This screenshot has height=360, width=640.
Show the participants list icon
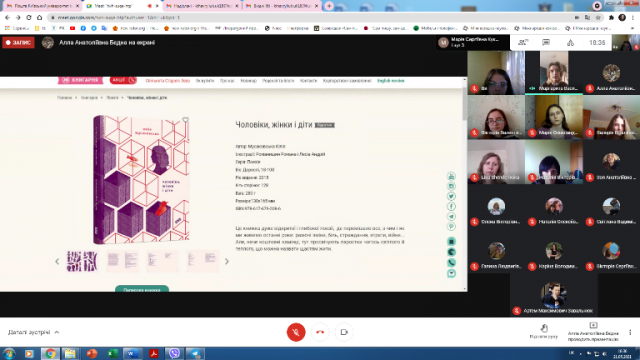pyautogui.click(x=523, y=42)
